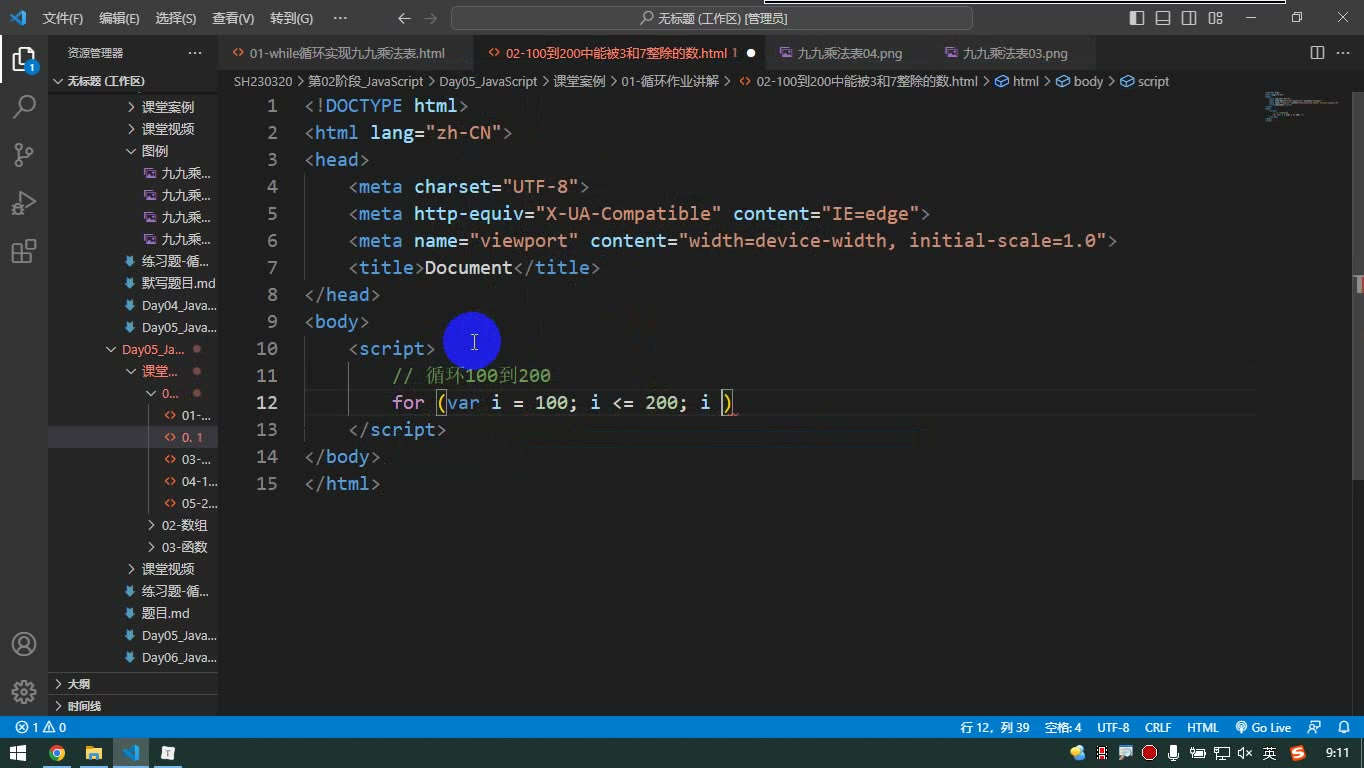Switch to 九九乘法表03.png tab
This screenshot has height=768, width=1364.
[1014, 53]
